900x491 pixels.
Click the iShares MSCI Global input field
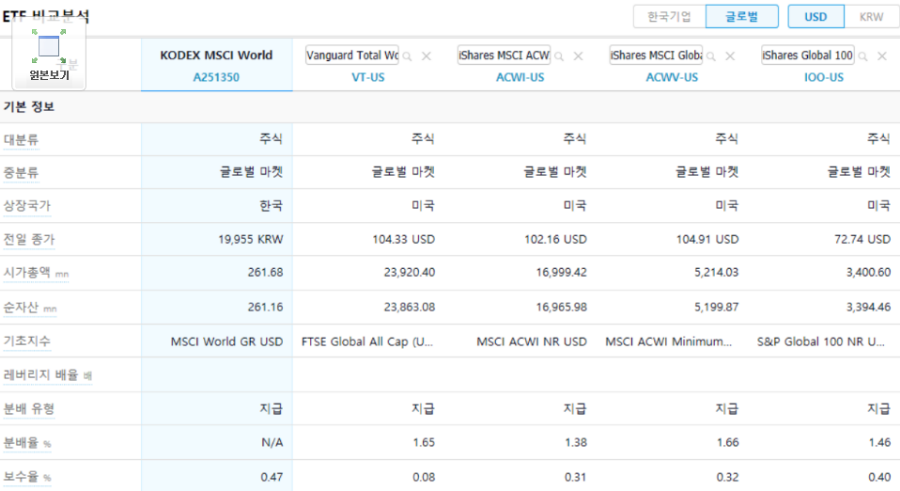[656, 56]
